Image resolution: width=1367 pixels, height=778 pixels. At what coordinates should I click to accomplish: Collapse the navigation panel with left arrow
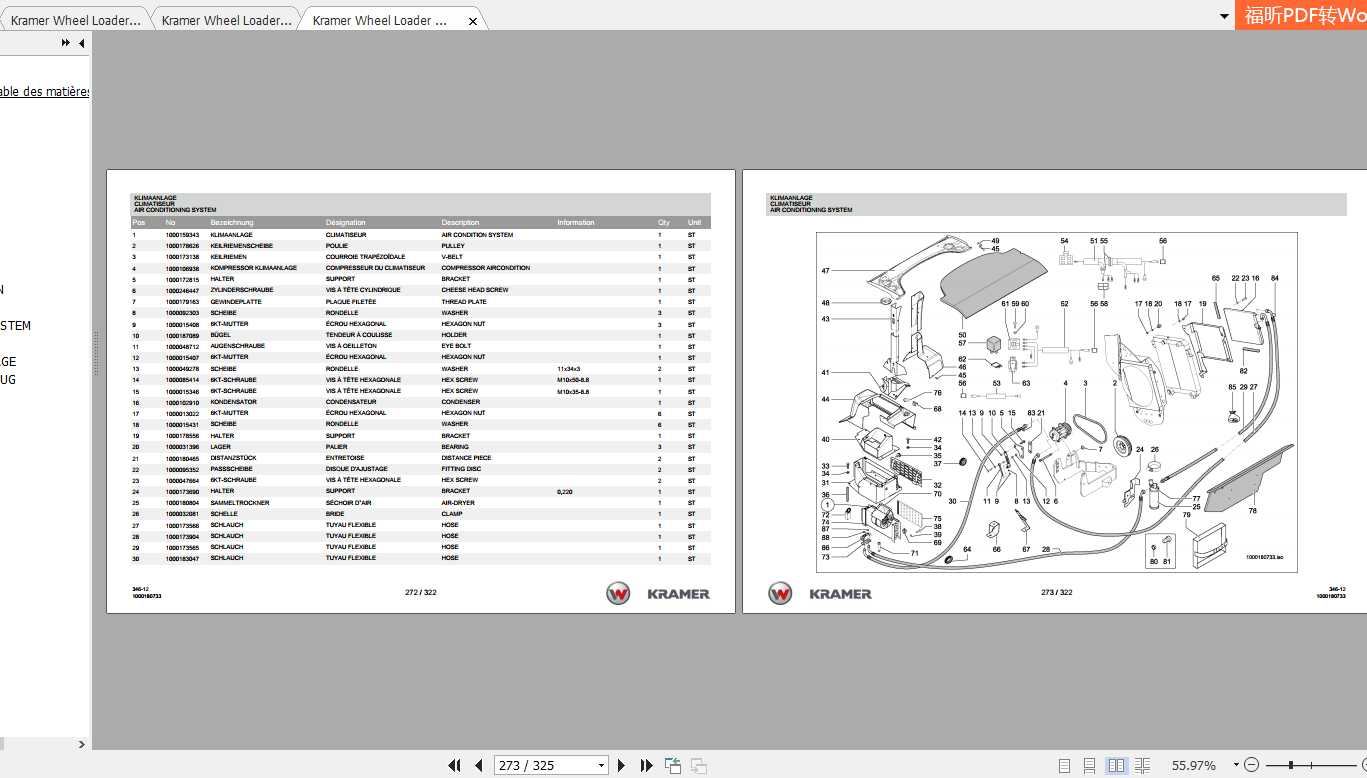(x=81, y=43)
